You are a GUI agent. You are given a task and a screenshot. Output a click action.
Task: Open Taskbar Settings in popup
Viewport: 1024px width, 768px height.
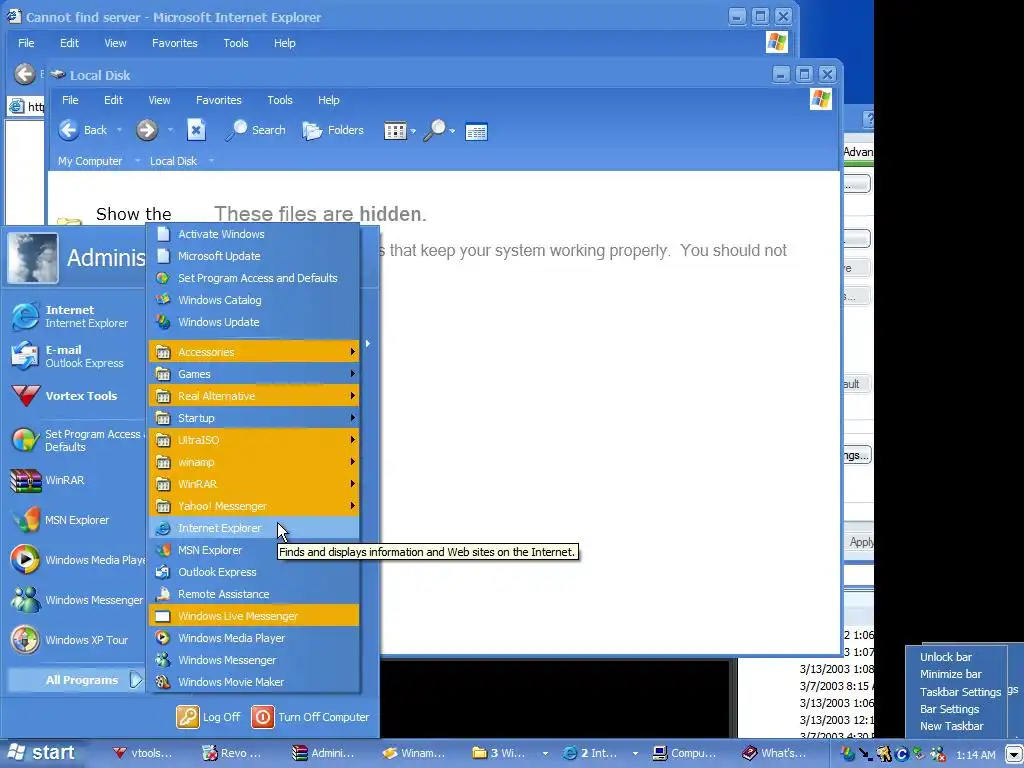coord(960,692)
